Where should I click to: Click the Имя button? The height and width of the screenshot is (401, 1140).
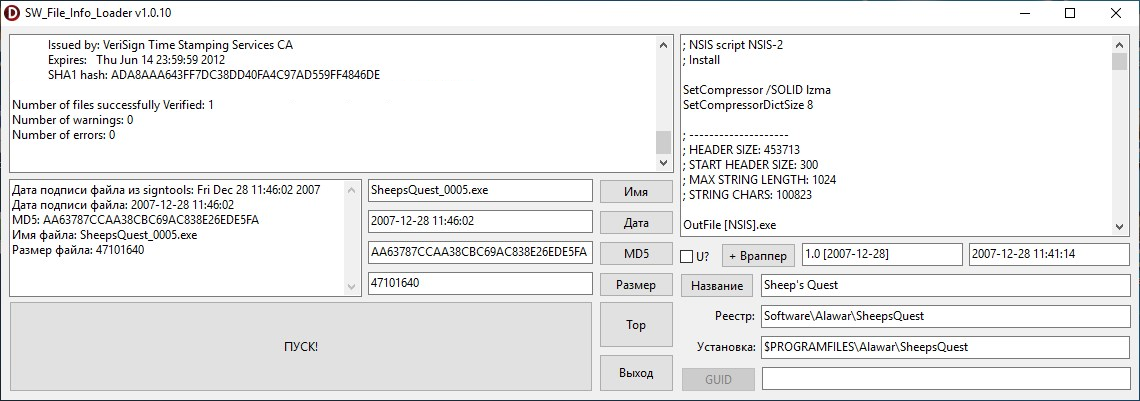pos(636,192)
